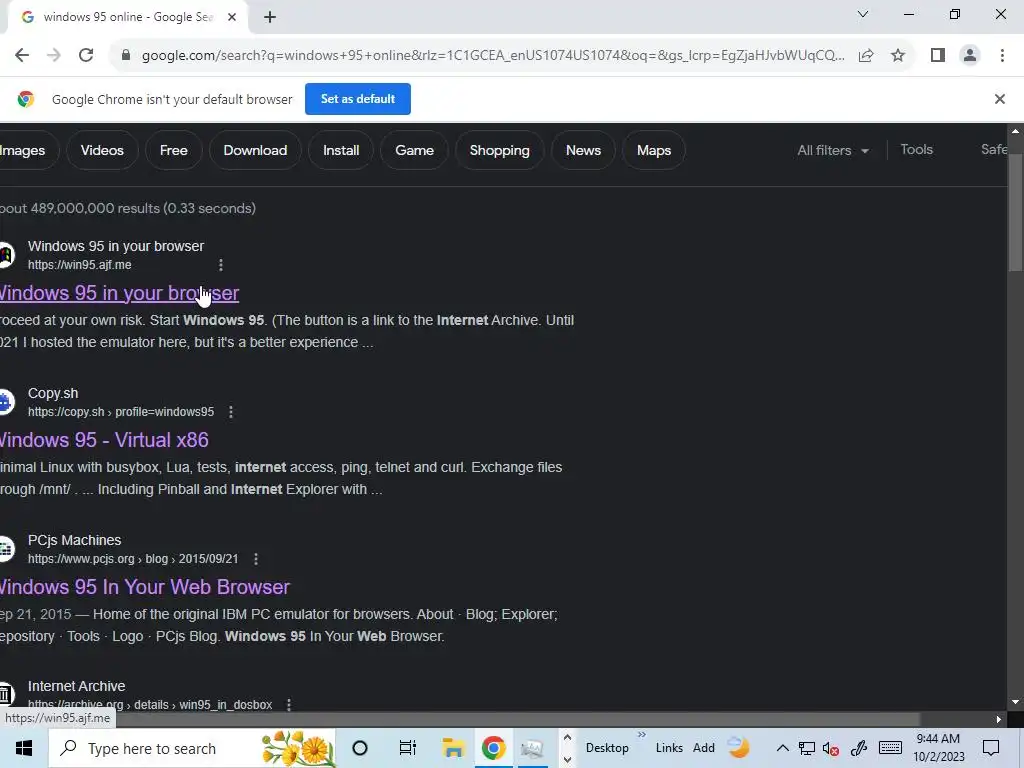The height and width of the screenshot is (768, 1024).
Task: Expand the Desktop toolbar double chevron
Action: click(642, 735)
